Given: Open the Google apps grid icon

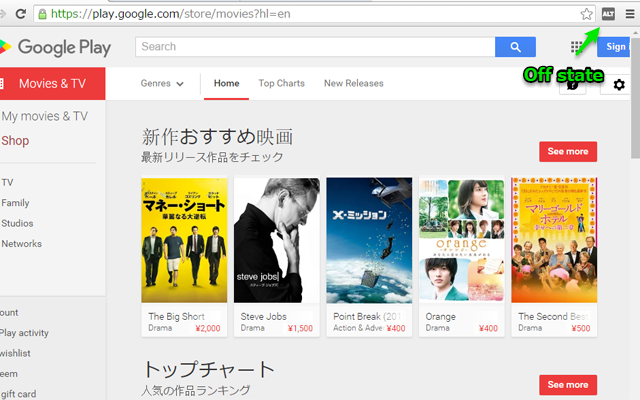Looking at the screenshot, I should point(576,47).
